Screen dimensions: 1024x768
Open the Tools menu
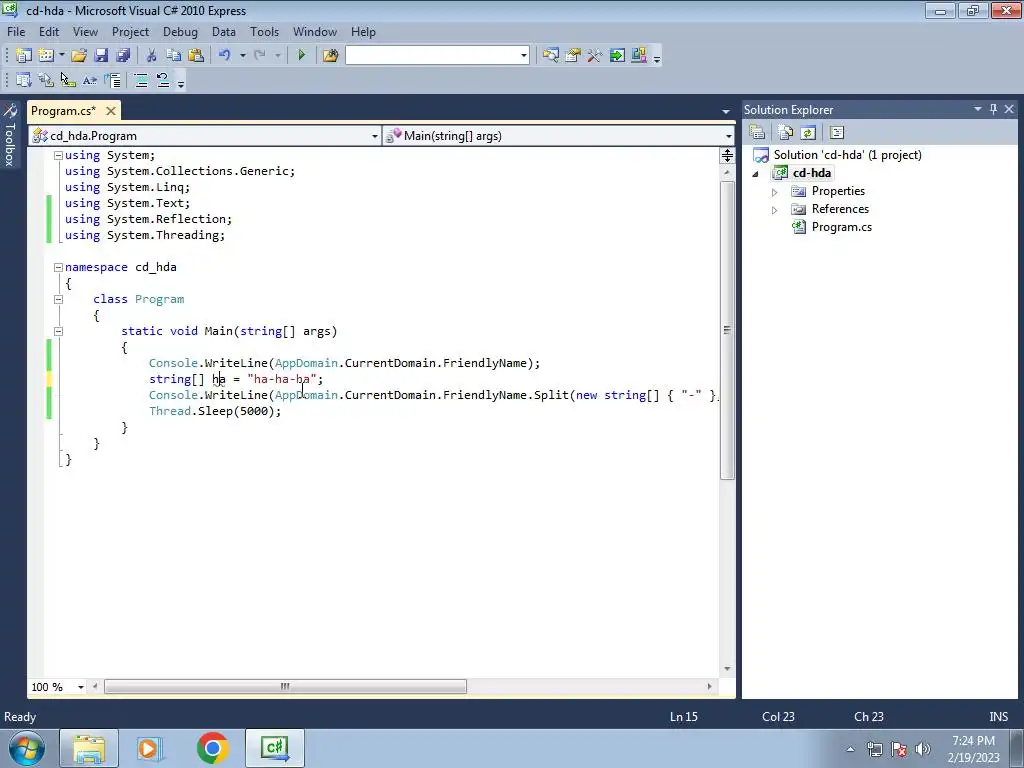point(264,32)
